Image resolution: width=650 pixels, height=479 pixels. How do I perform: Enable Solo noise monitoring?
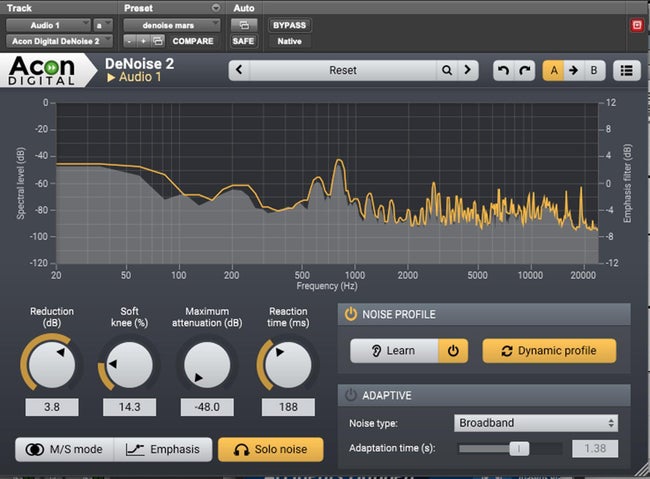[x=271, y=450]
